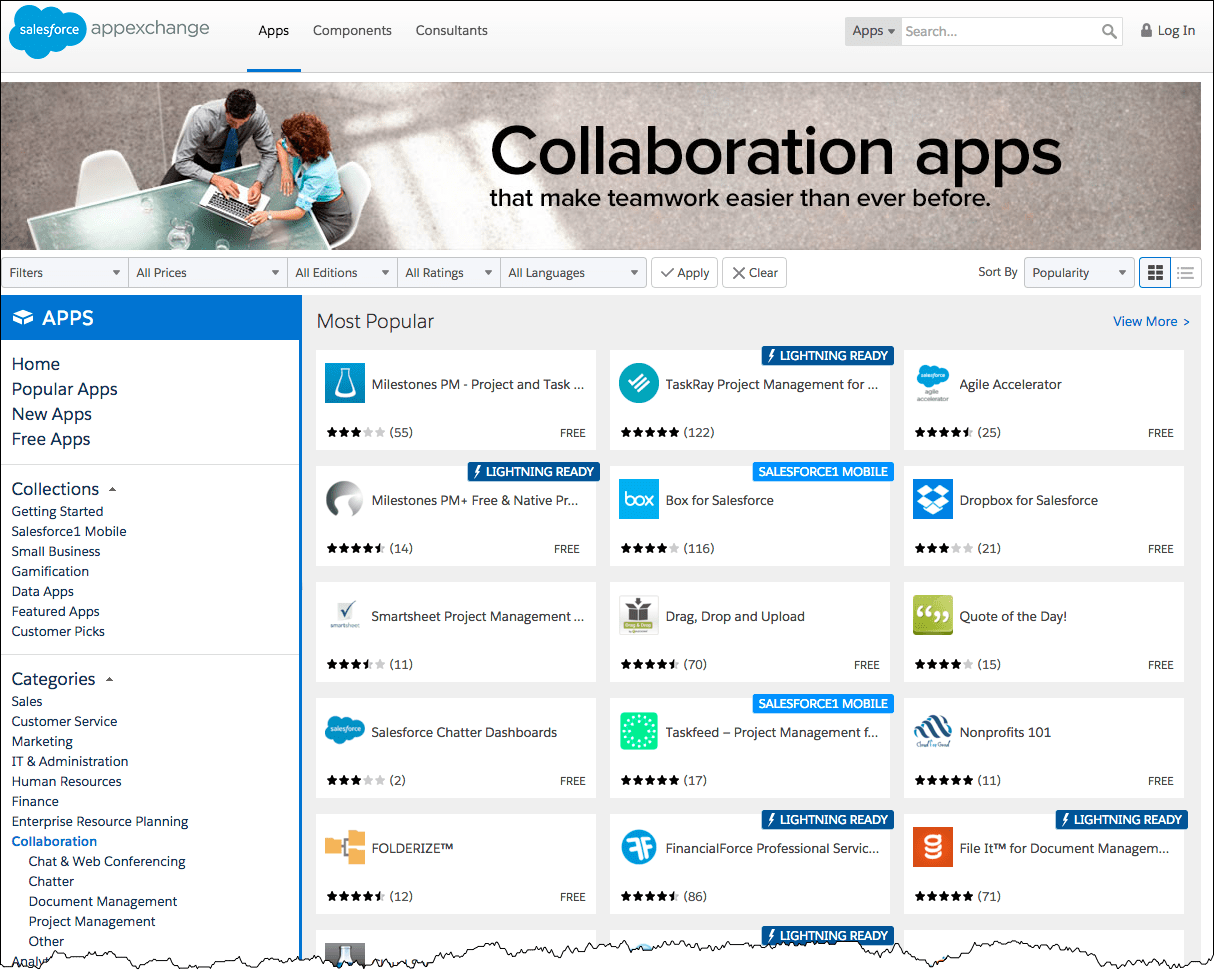Image resolution: width=1214 pixels, height=970 pixels.
Task: Click the Clear filters button
Action: tap(754, 272)
